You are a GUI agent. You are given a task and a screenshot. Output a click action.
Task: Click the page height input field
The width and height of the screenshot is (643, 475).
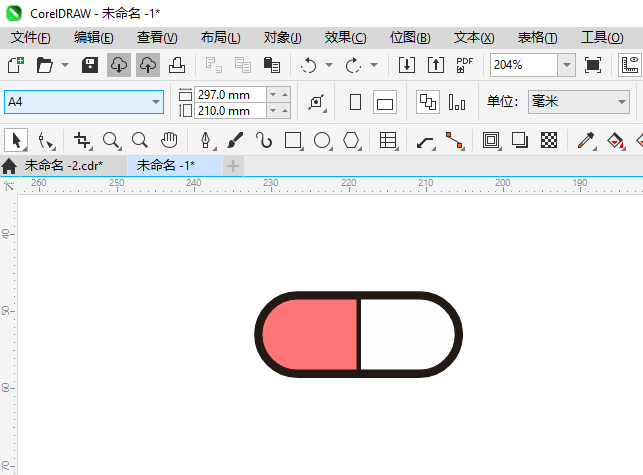pyautogui.click(x=230, y=111)
